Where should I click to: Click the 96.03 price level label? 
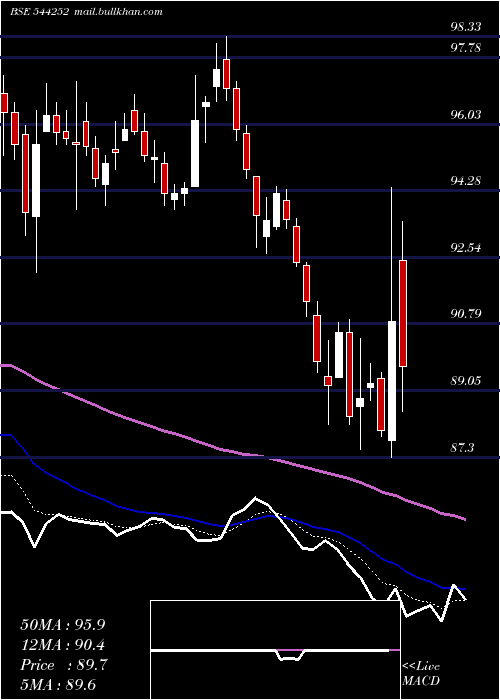pos(466,115)
